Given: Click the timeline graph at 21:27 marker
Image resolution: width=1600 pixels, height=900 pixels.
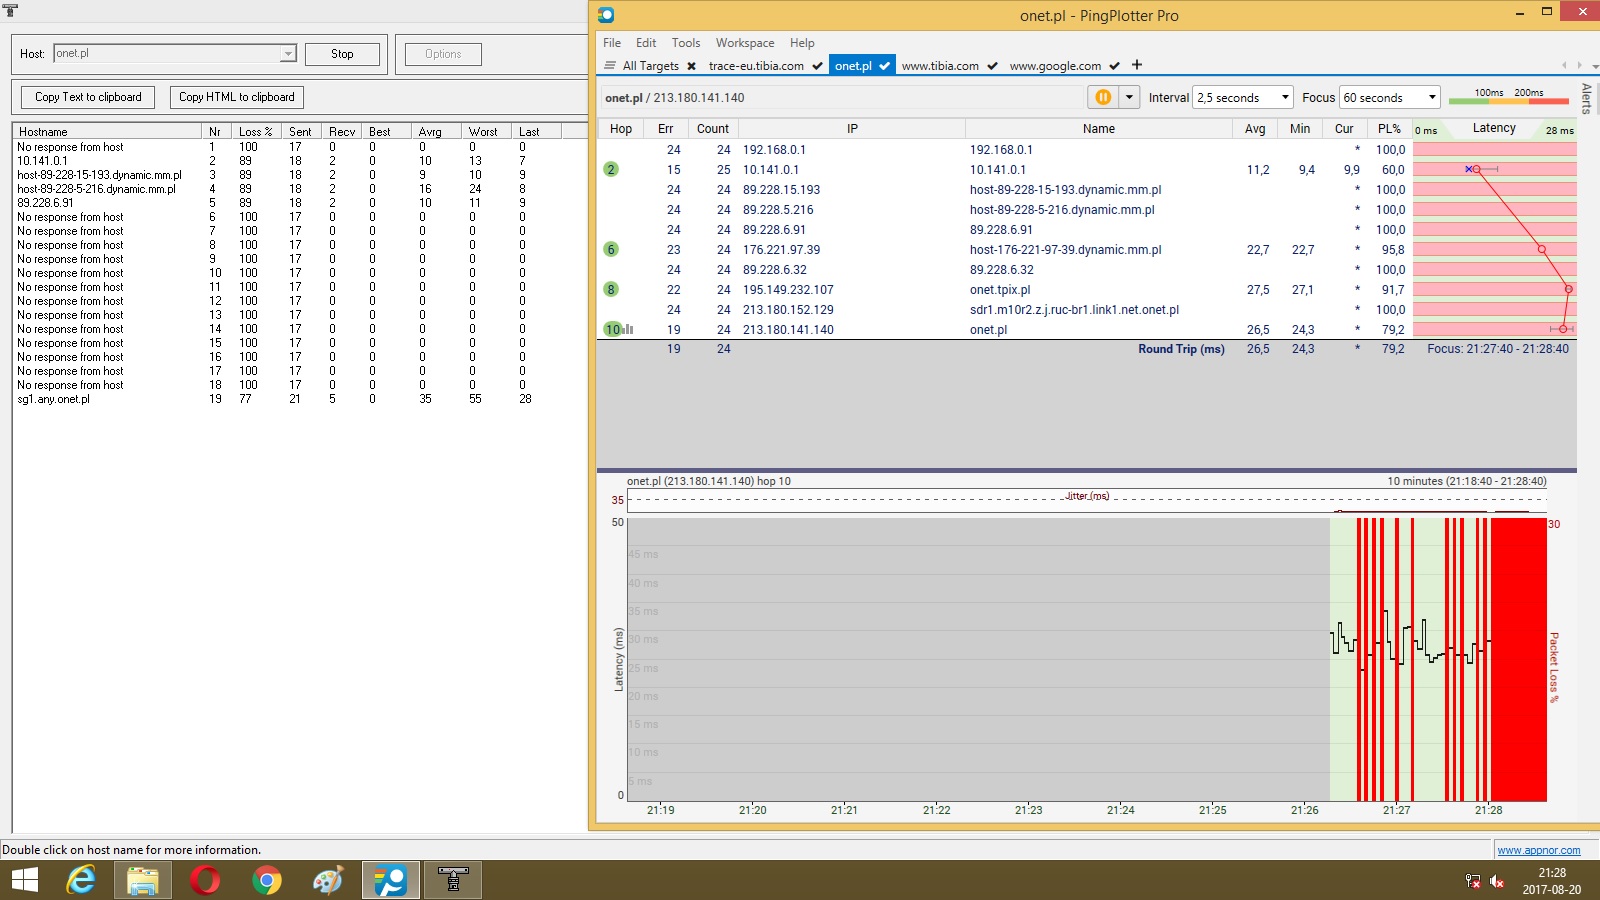Looking at the screenshot, I should [1396, 810].
